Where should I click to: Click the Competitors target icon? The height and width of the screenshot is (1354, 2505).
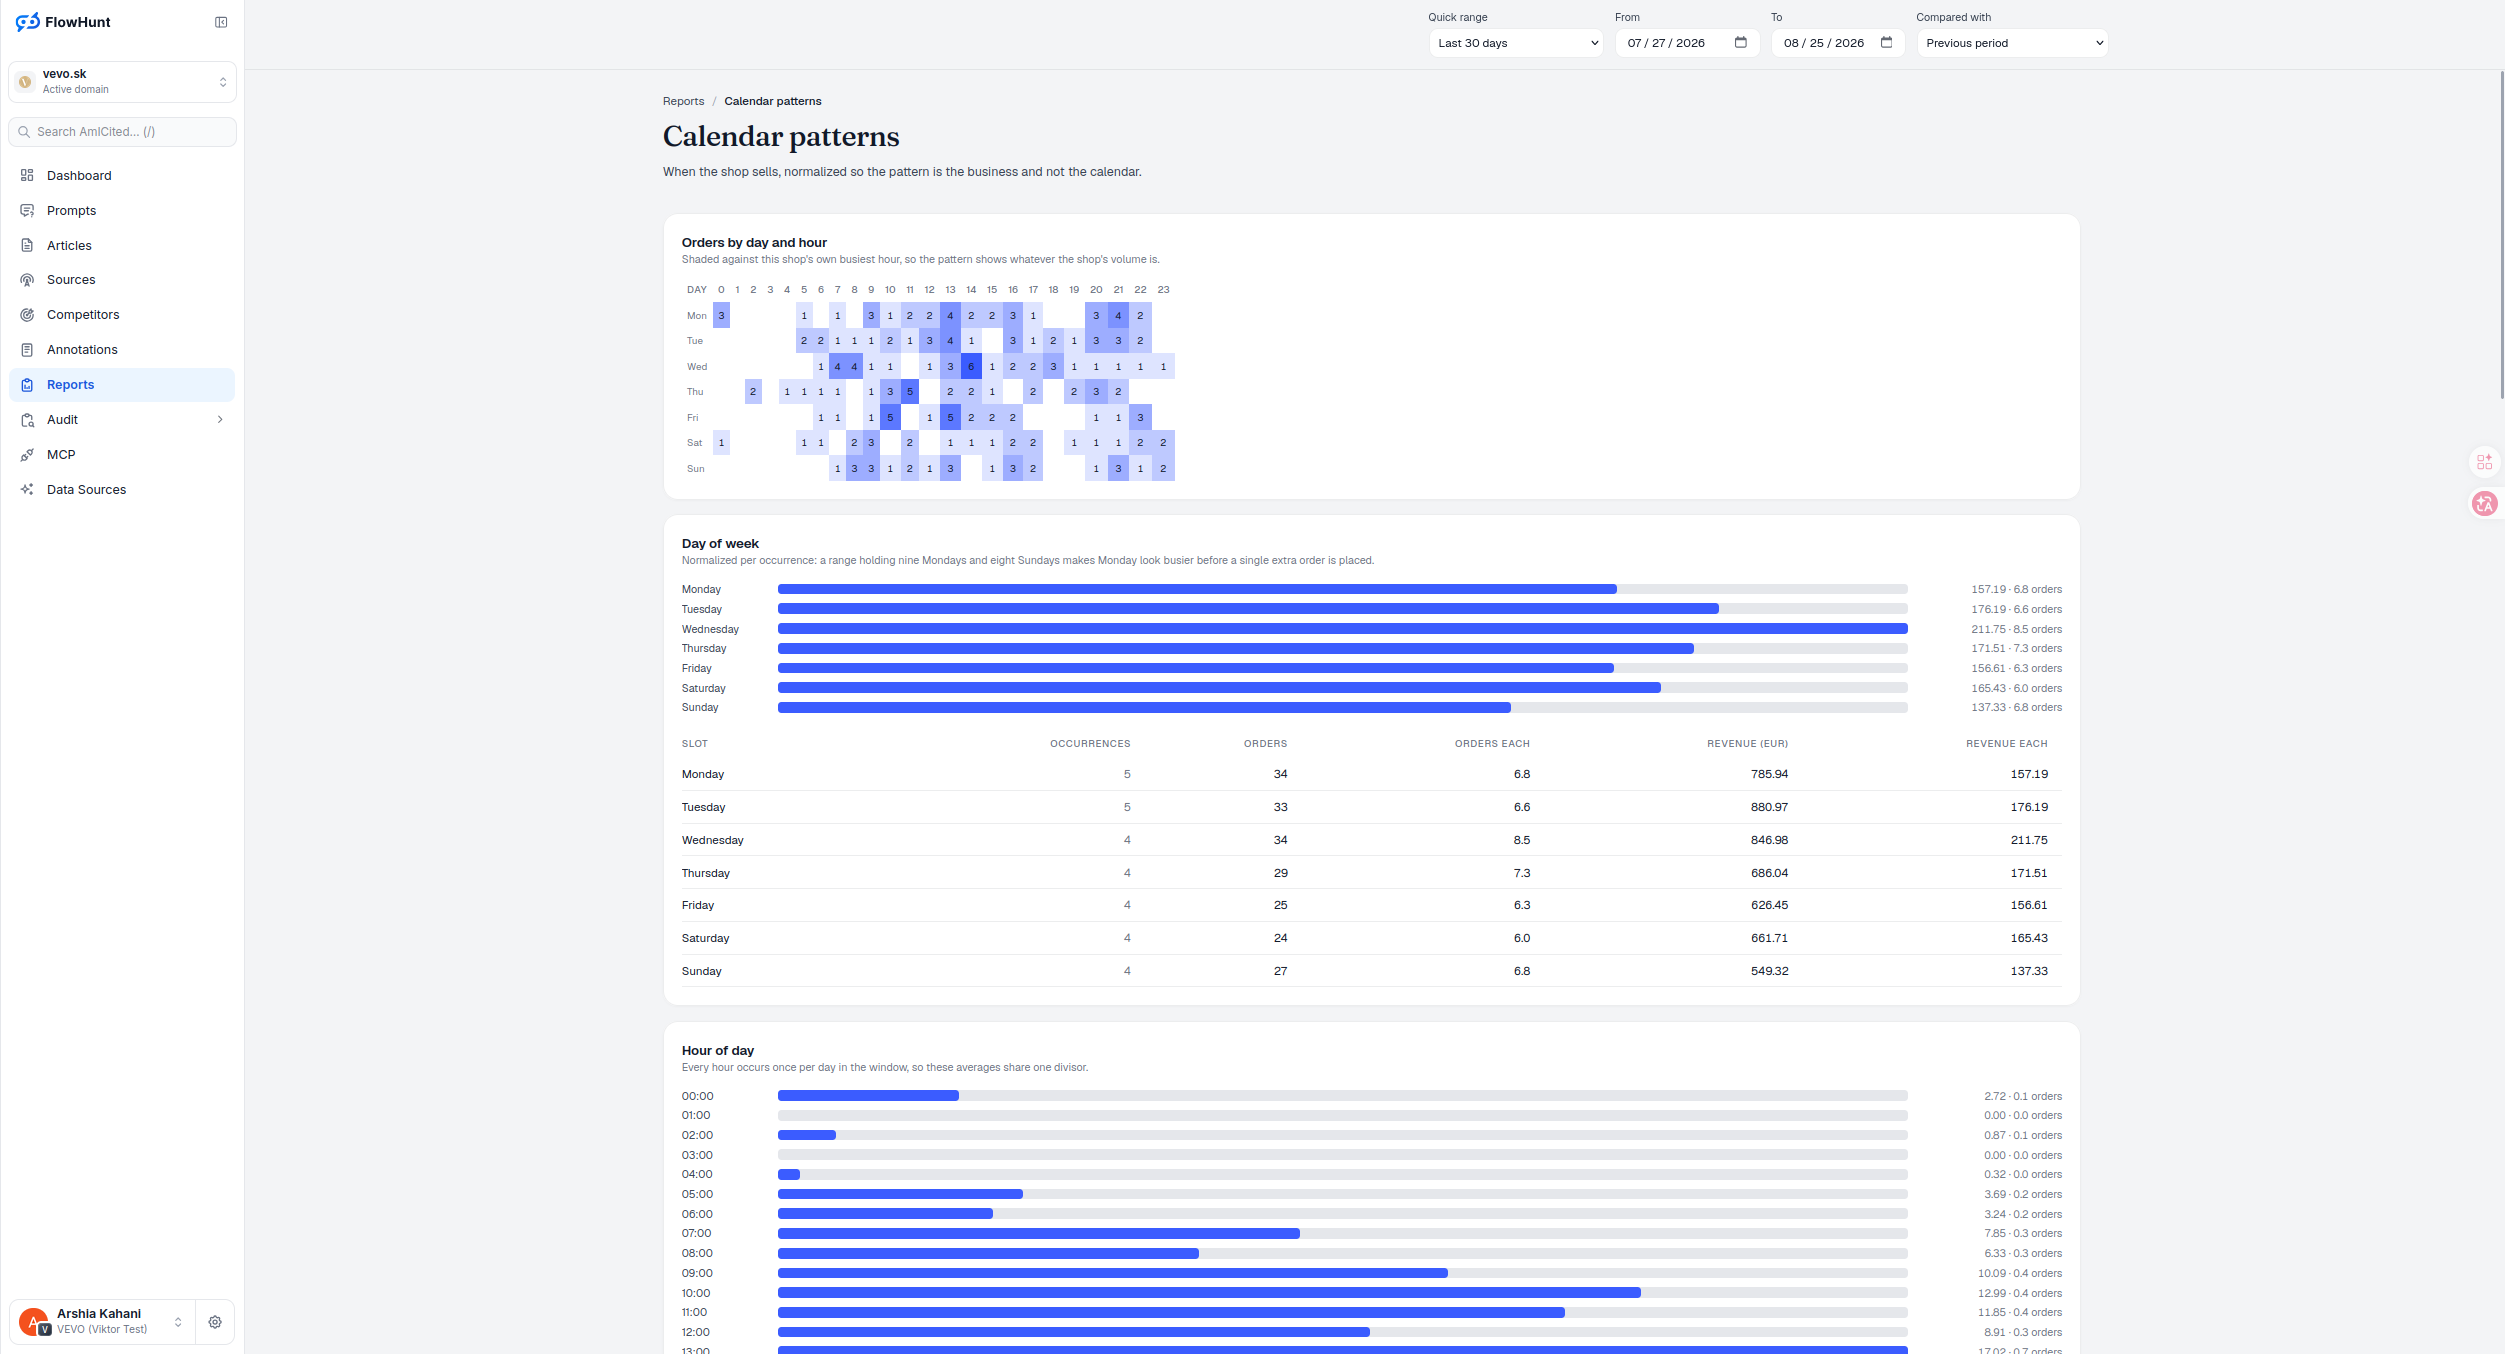[27, 315]
